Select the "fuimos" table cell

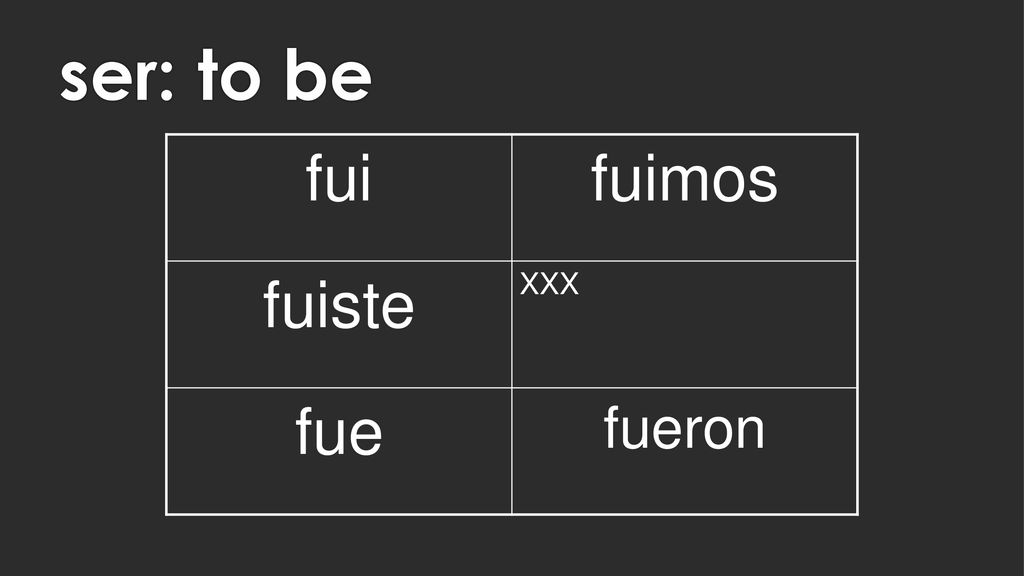click(684, 198)
